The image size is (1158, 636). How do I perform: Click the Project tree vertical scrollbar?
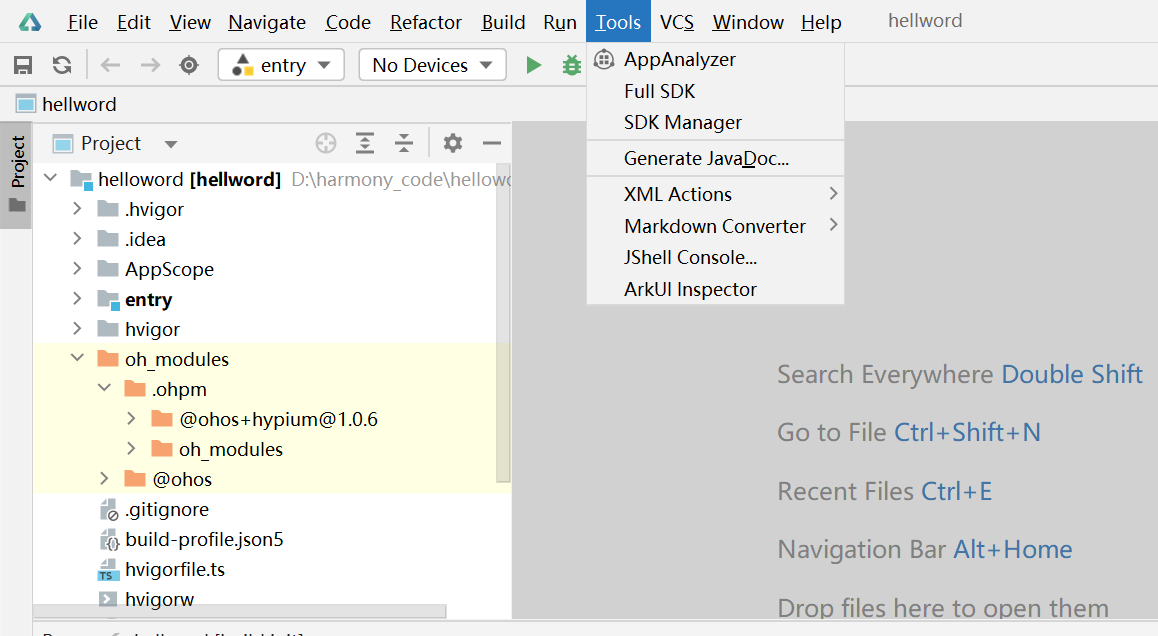coord(503,322)
